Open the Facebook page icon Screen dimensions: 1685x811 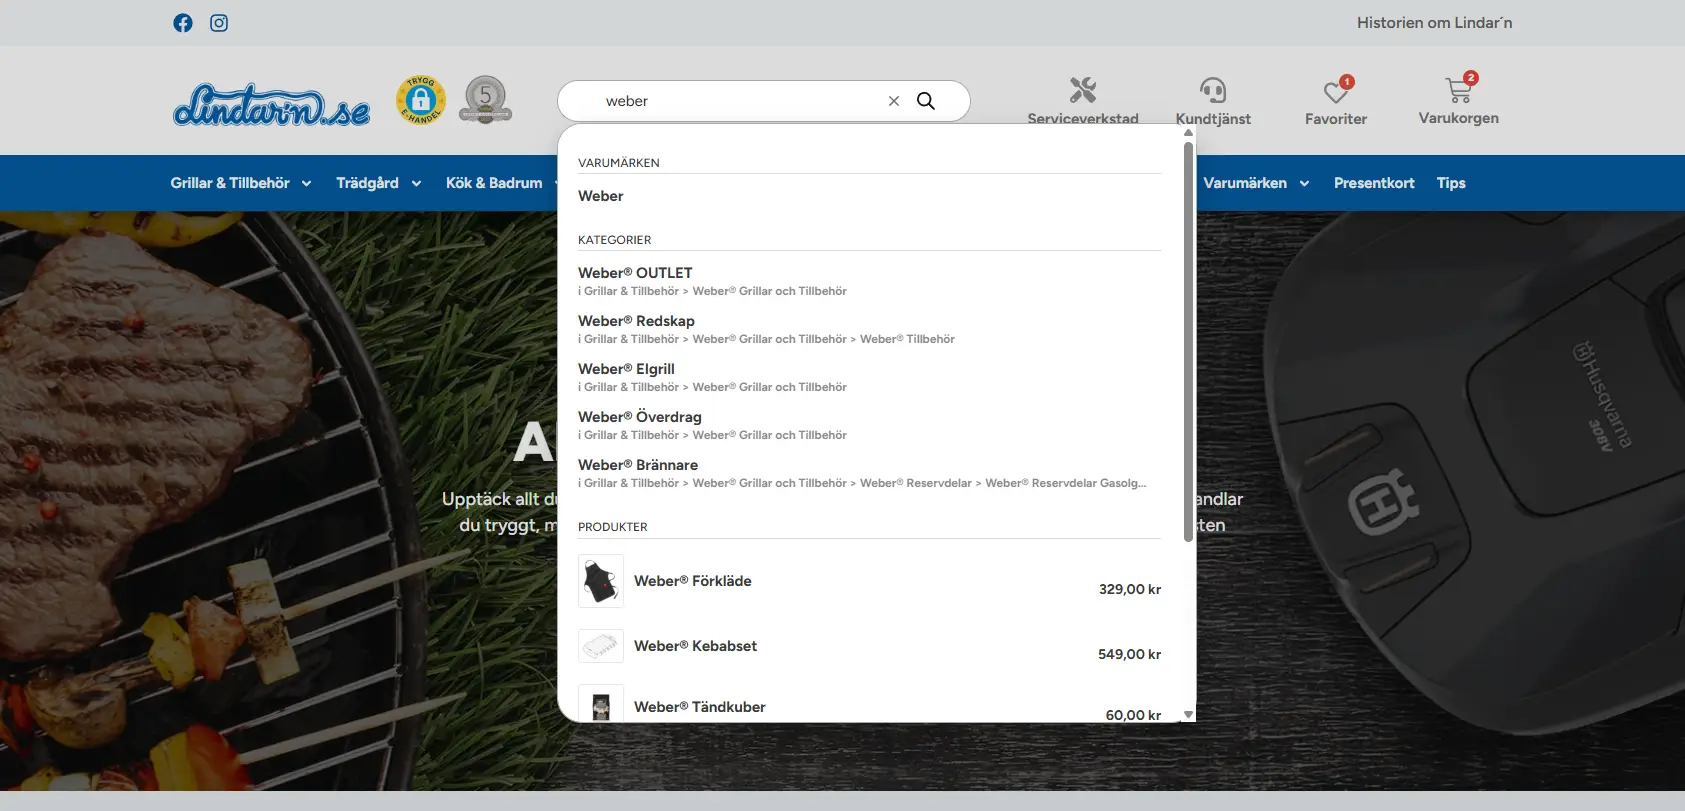183,23
